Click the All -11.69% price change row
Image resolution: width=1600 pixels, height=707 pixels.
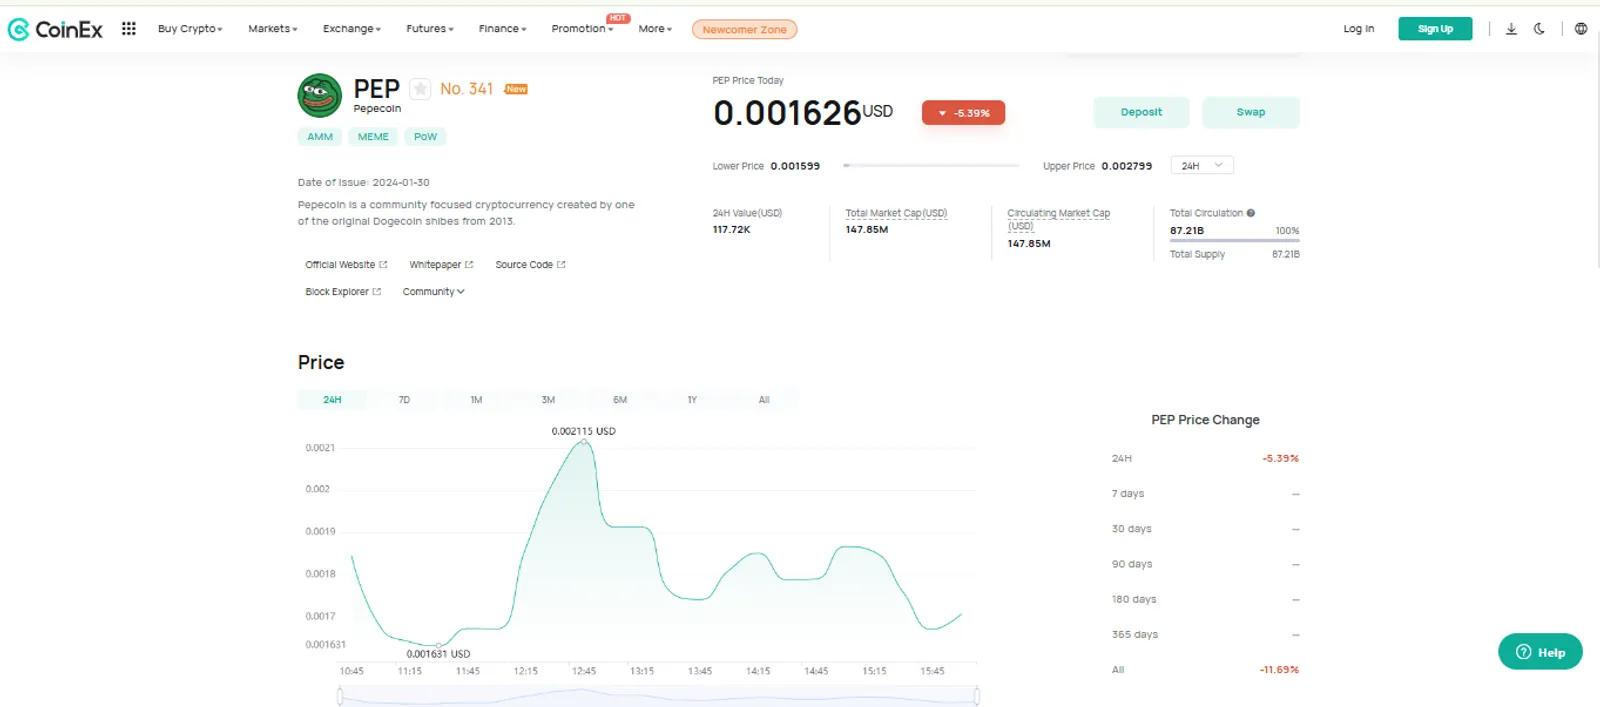coord(1205,670)
